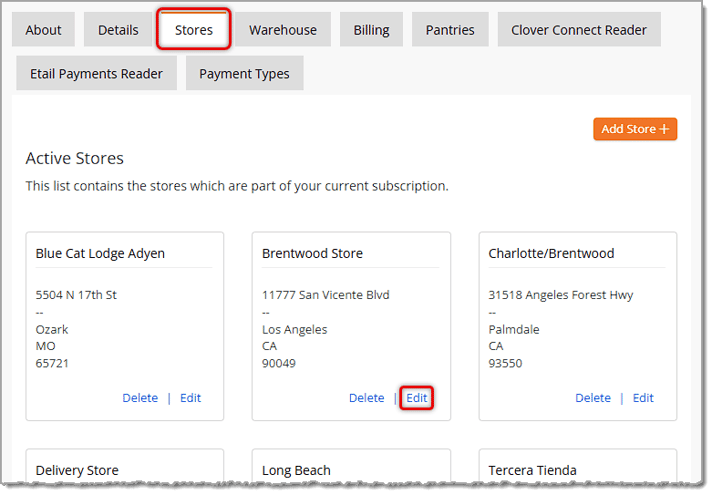
Task: Select the Payment Types tab
Action: pos(244,74)
